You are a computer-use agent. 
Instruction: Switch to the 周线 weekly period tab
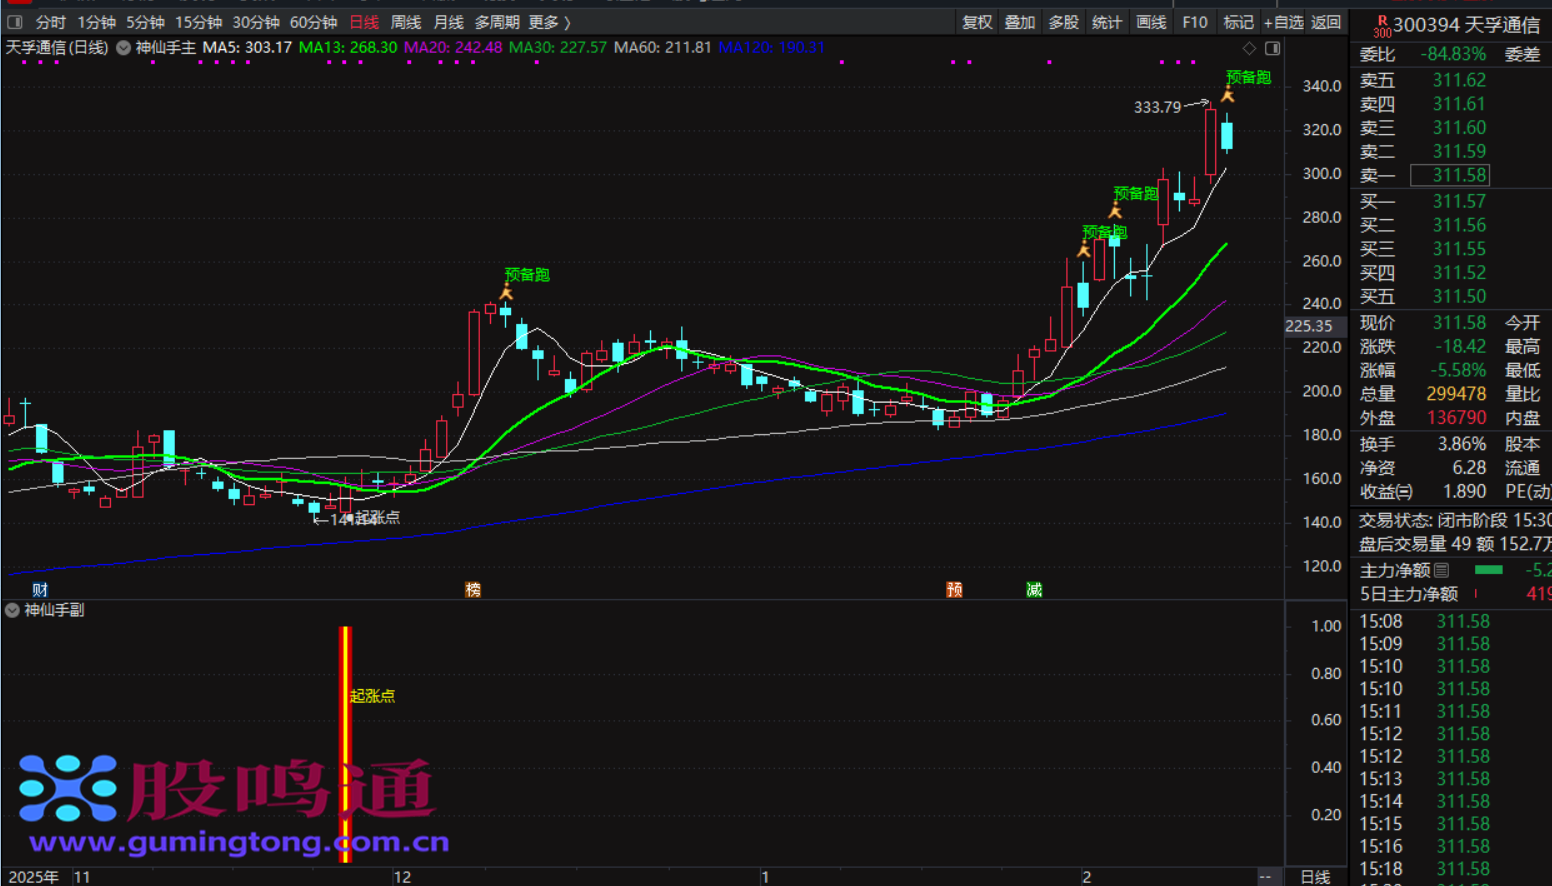pyautogui.click(x=405, y=22)
